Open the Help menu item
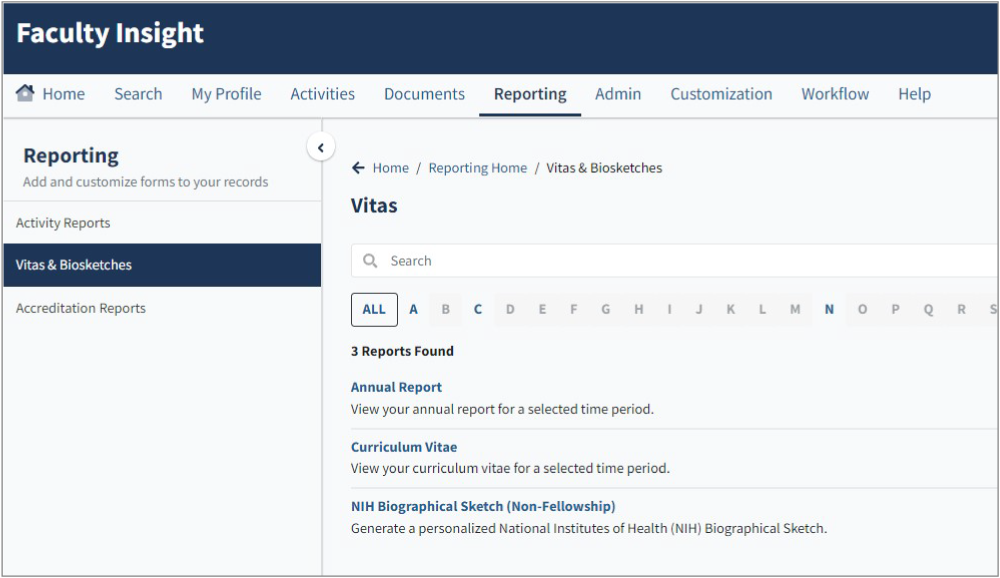 coord(914,94)
